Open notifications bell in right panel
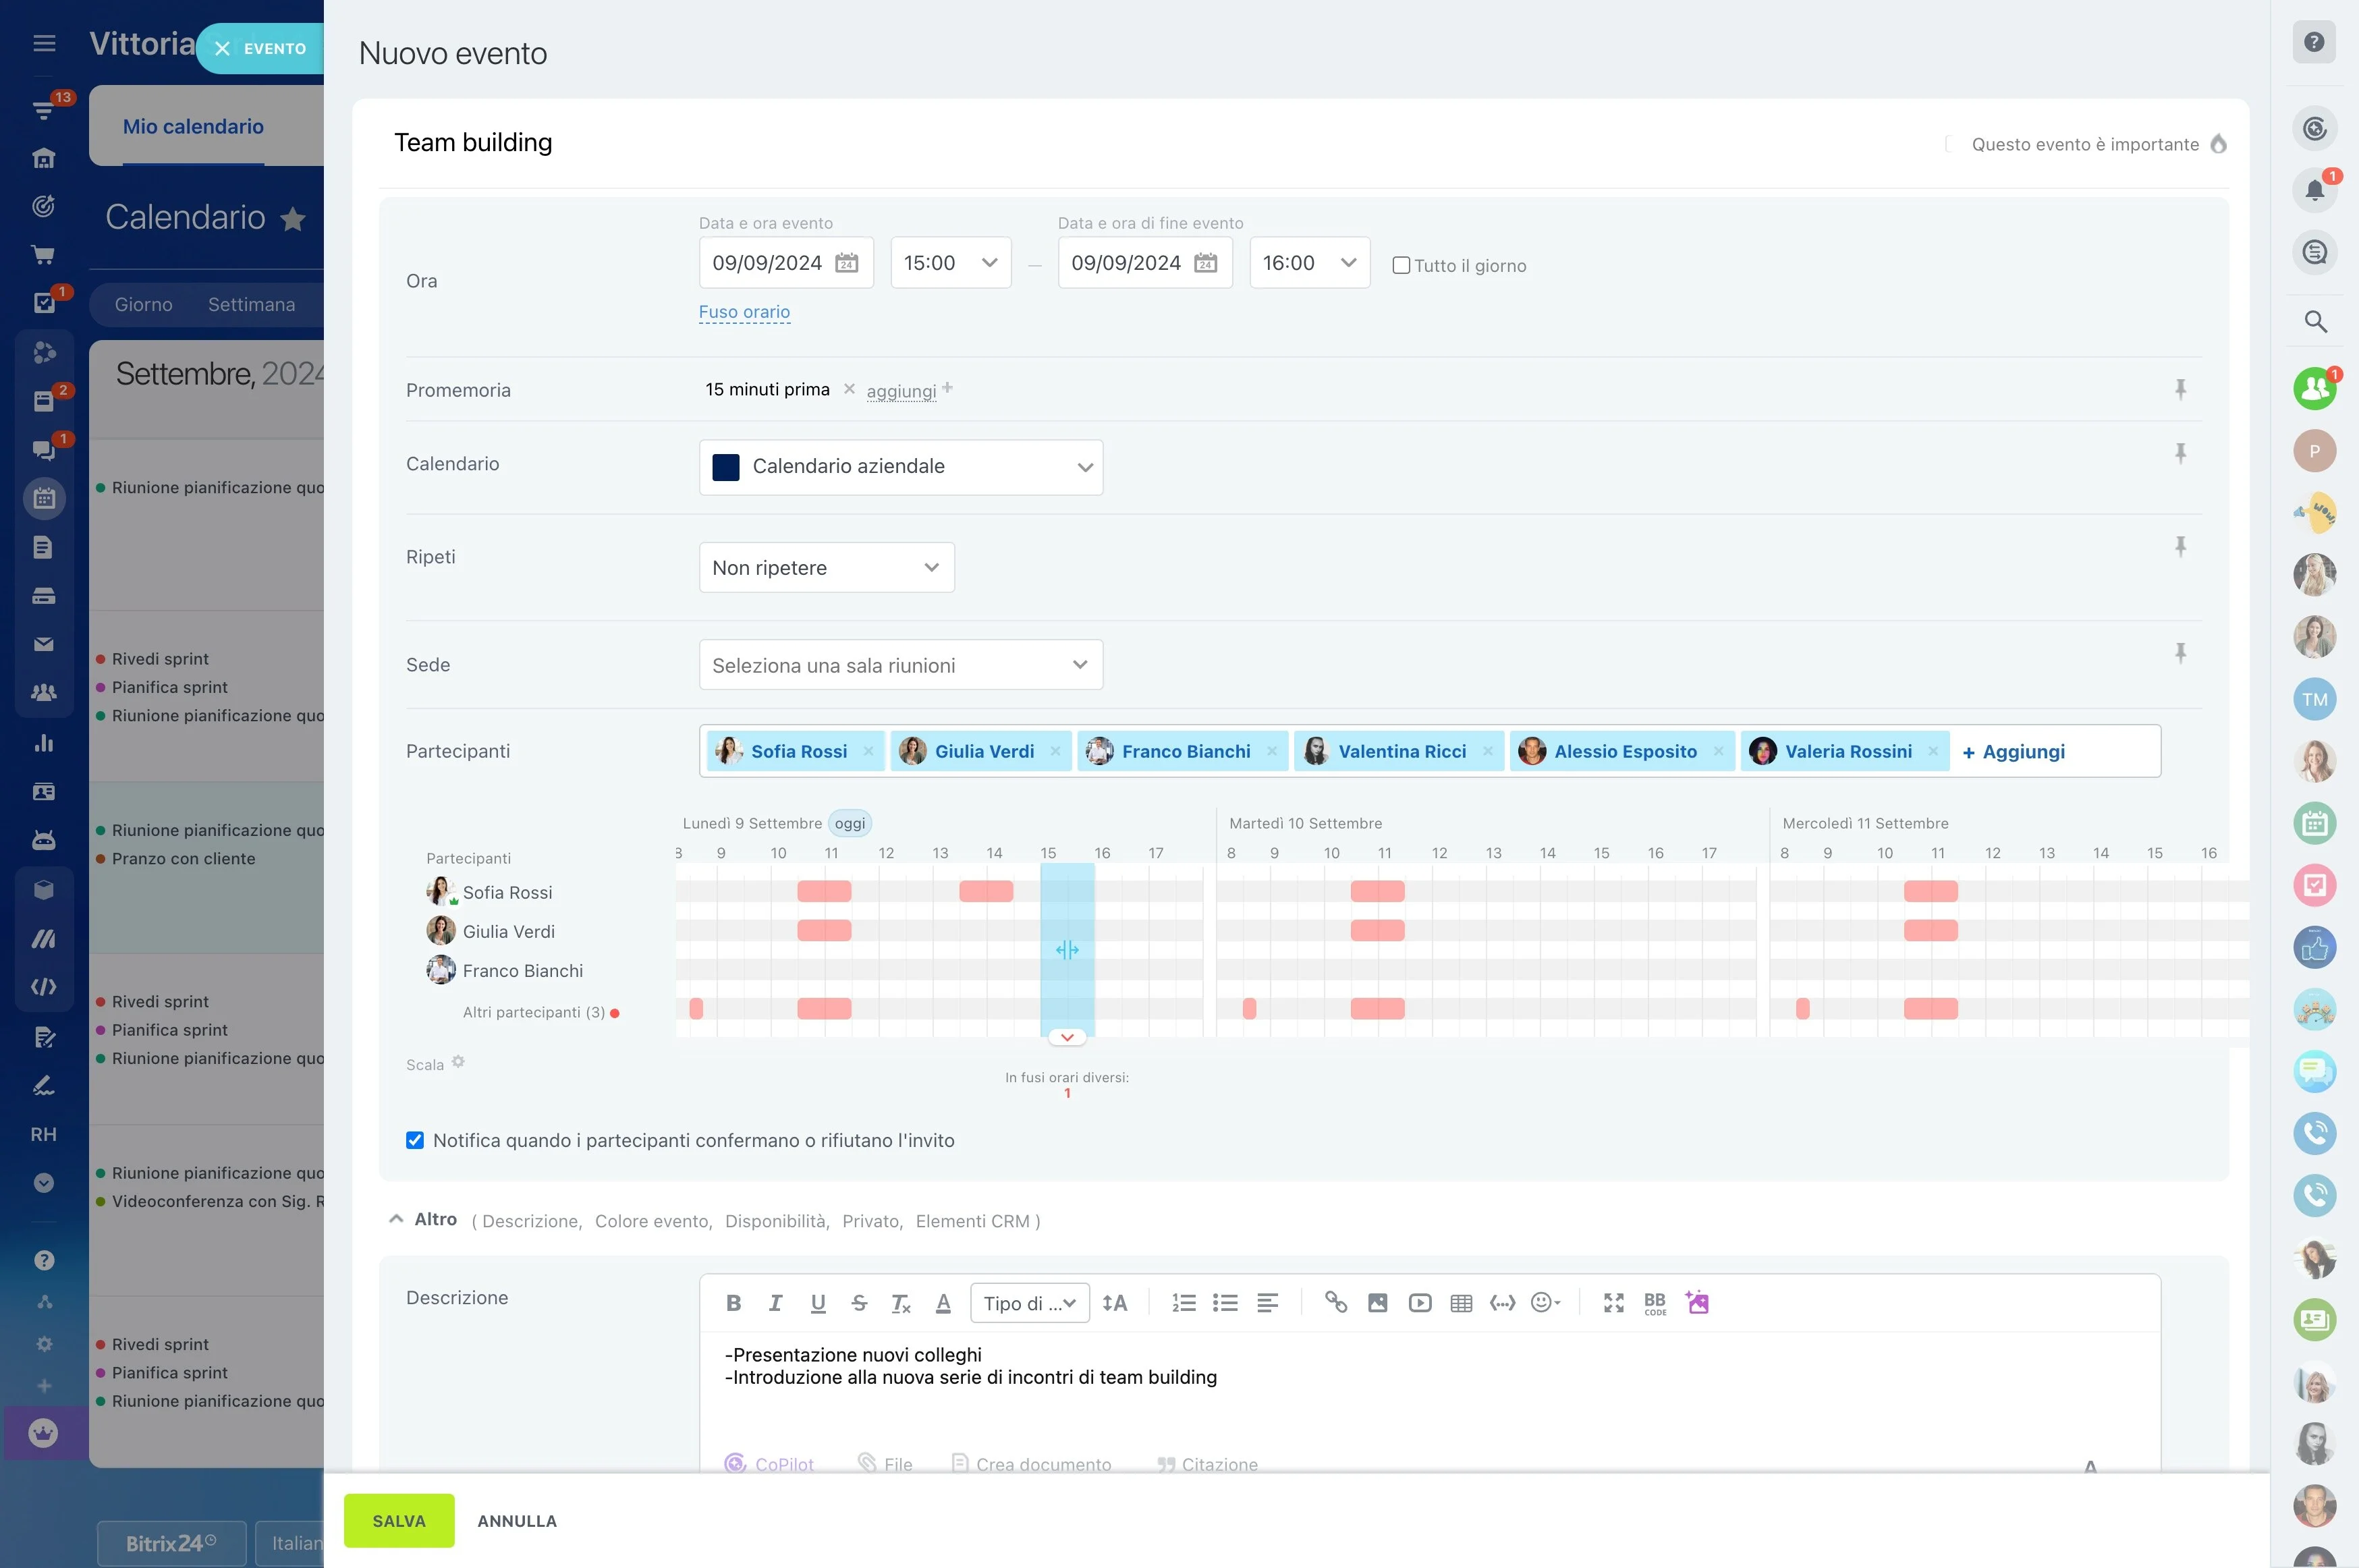Image resolution: width=2359 pixels, height=1568 pixels. 2314,190
